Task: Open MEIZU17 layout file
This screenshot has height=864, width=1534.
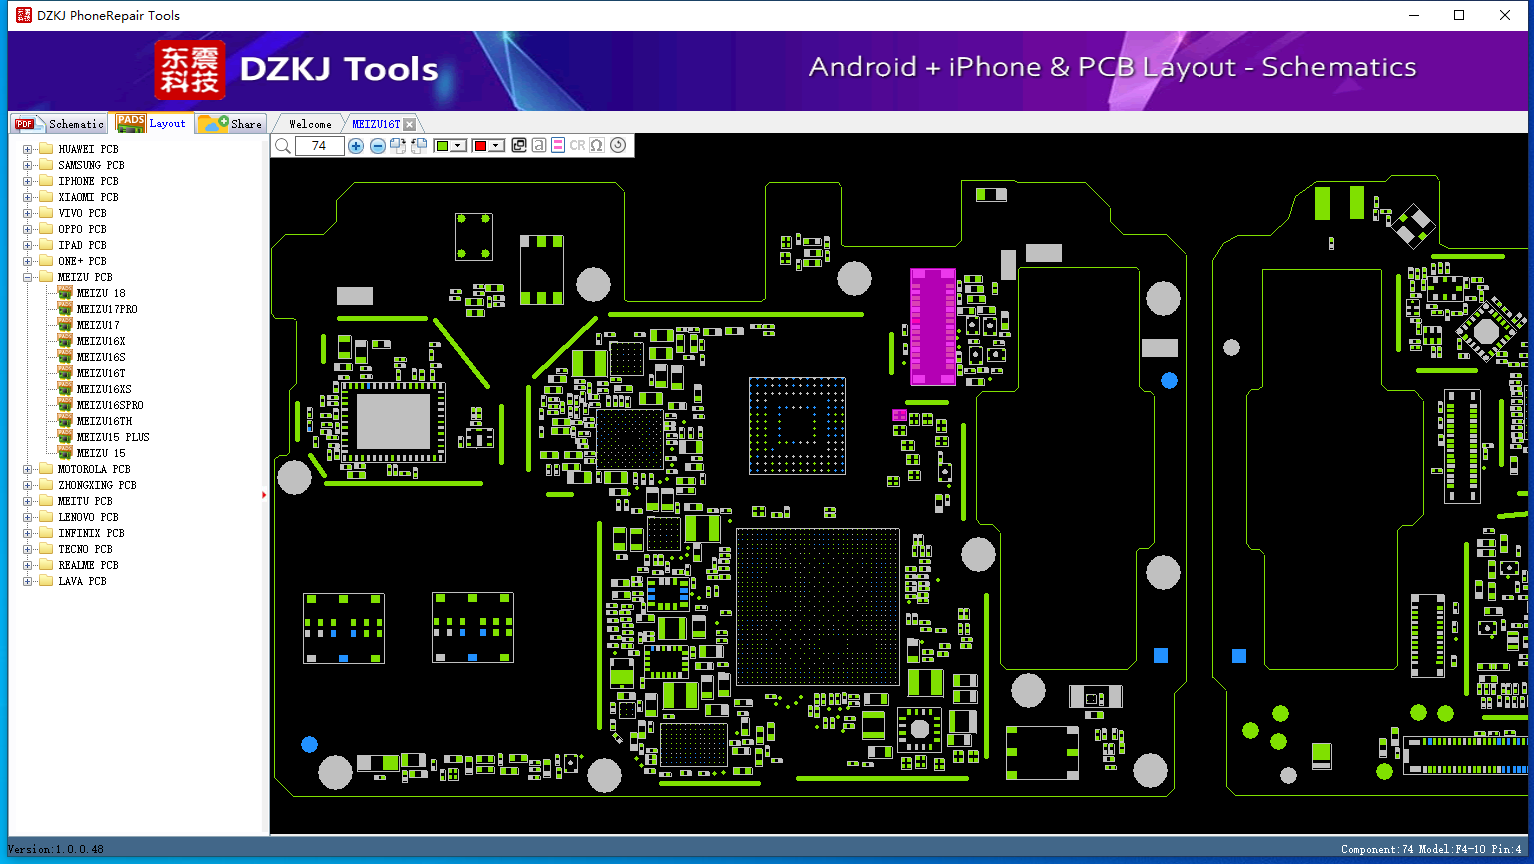Action: (98, 325)
